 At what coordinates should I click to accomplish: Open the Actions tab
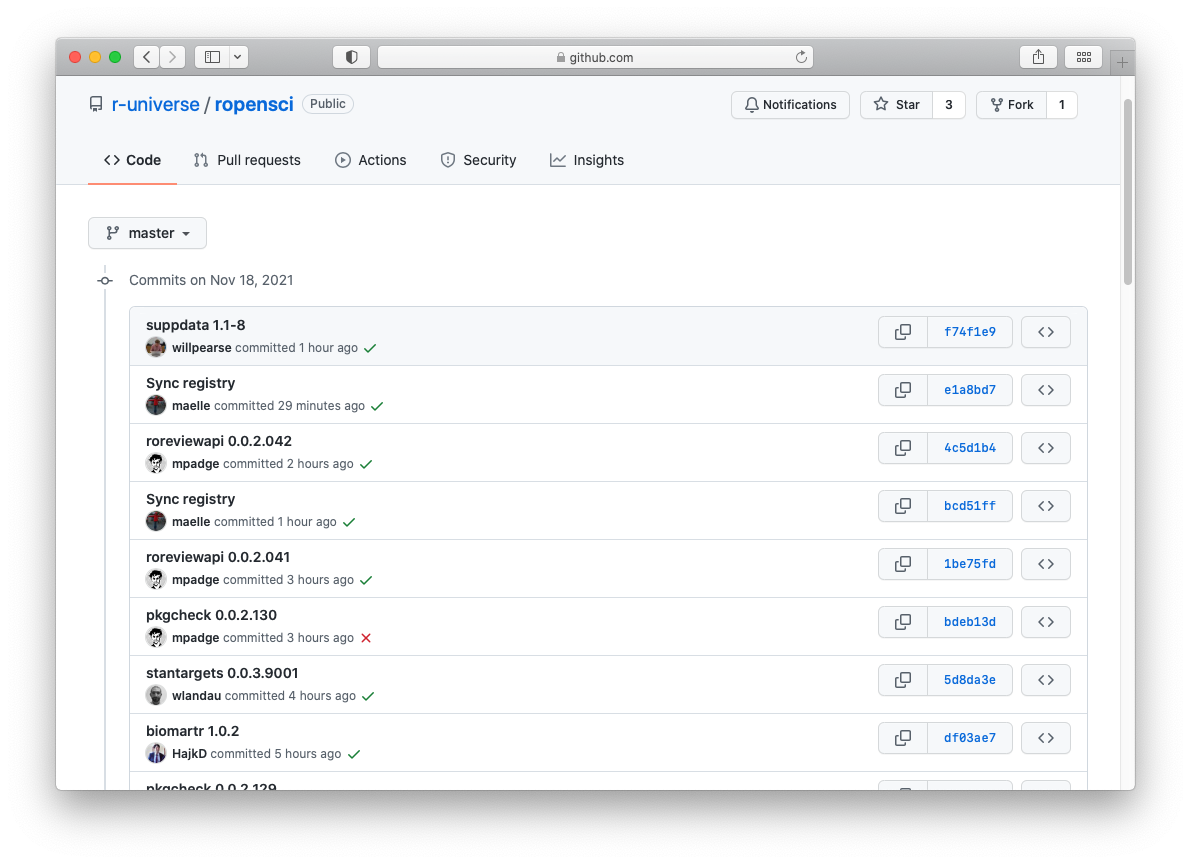(371, 160)
